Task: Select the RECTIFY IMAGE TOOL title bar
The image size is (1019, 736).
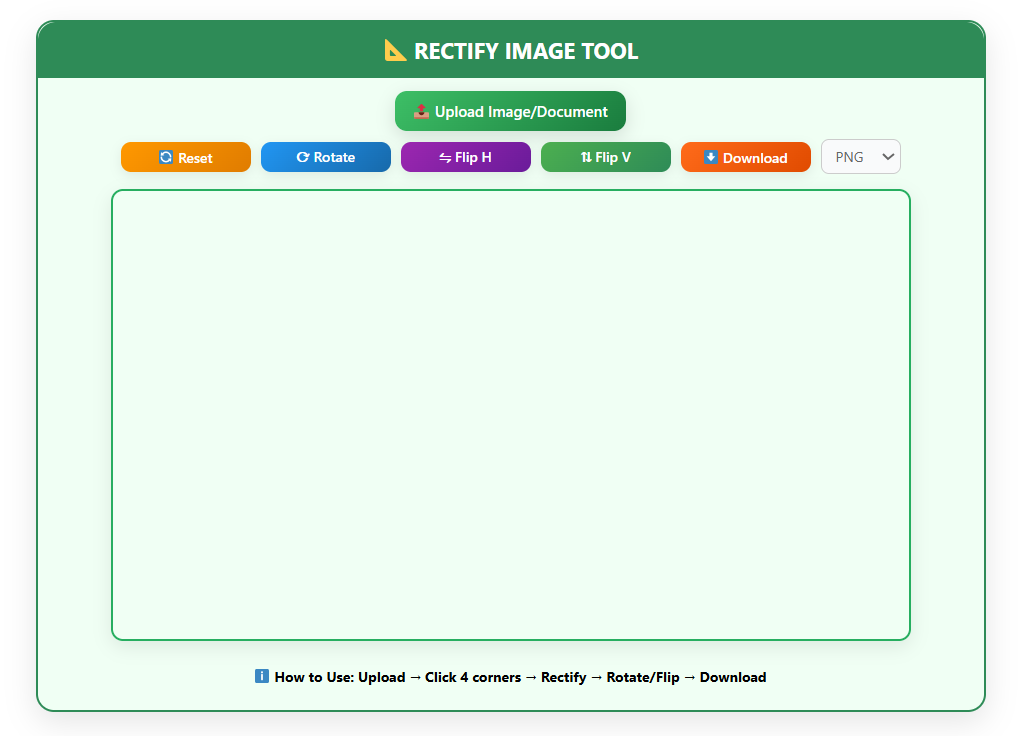Action: coord(510,50)
